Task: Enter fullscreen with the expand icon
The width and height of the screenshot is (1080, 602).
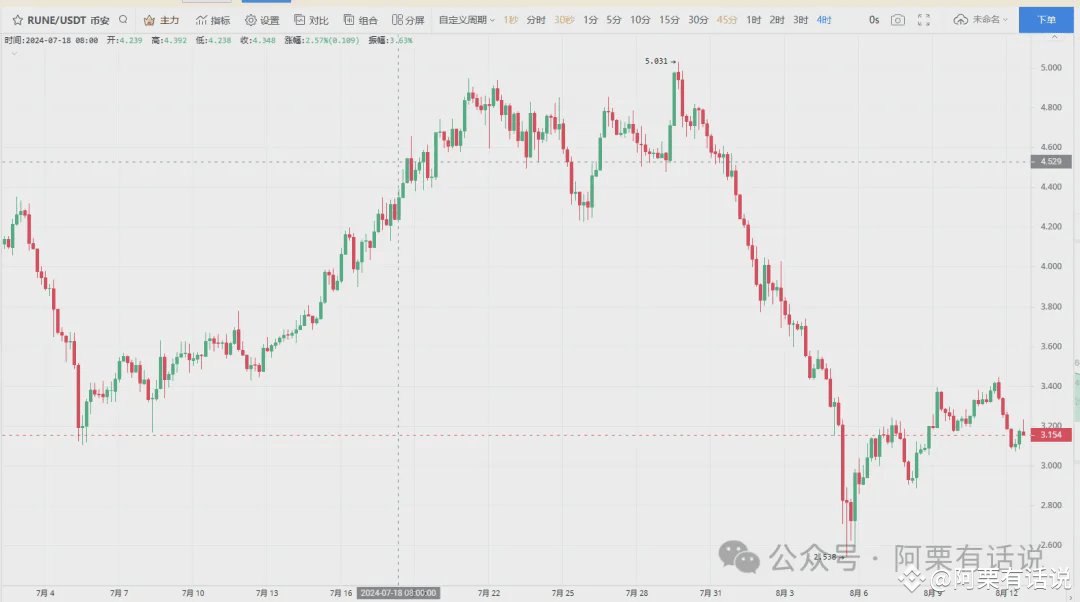Action: click(x=924, y=20)
